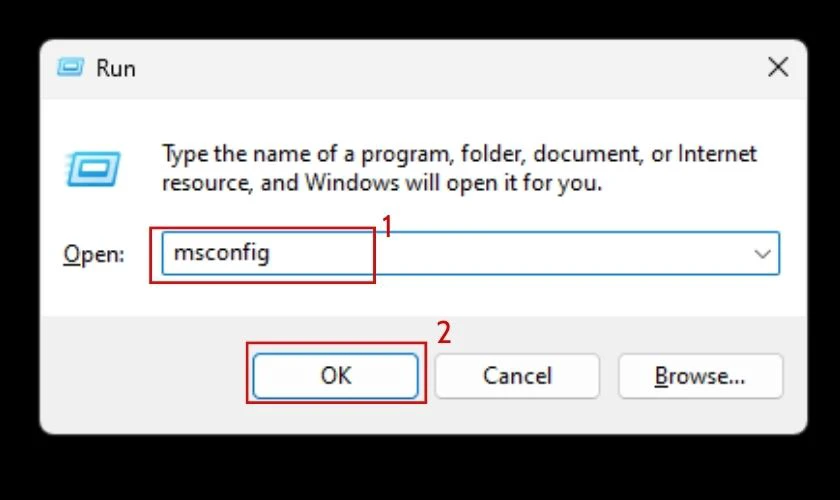Open the Browse... file picker
Image resolution: width=840 pixels, height=500 pixels.
(700, 376)
